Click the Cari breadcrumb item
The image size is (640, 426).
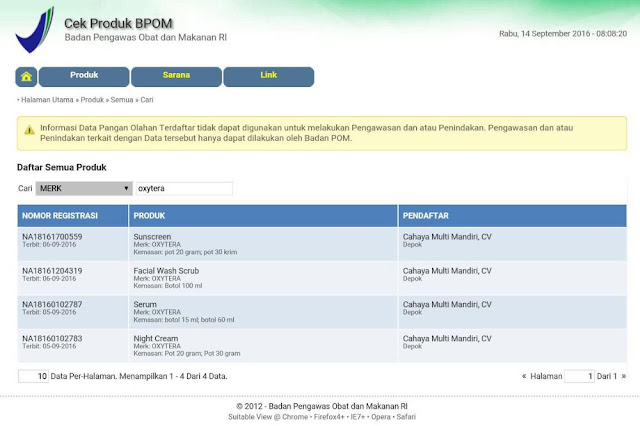[147, 100]
